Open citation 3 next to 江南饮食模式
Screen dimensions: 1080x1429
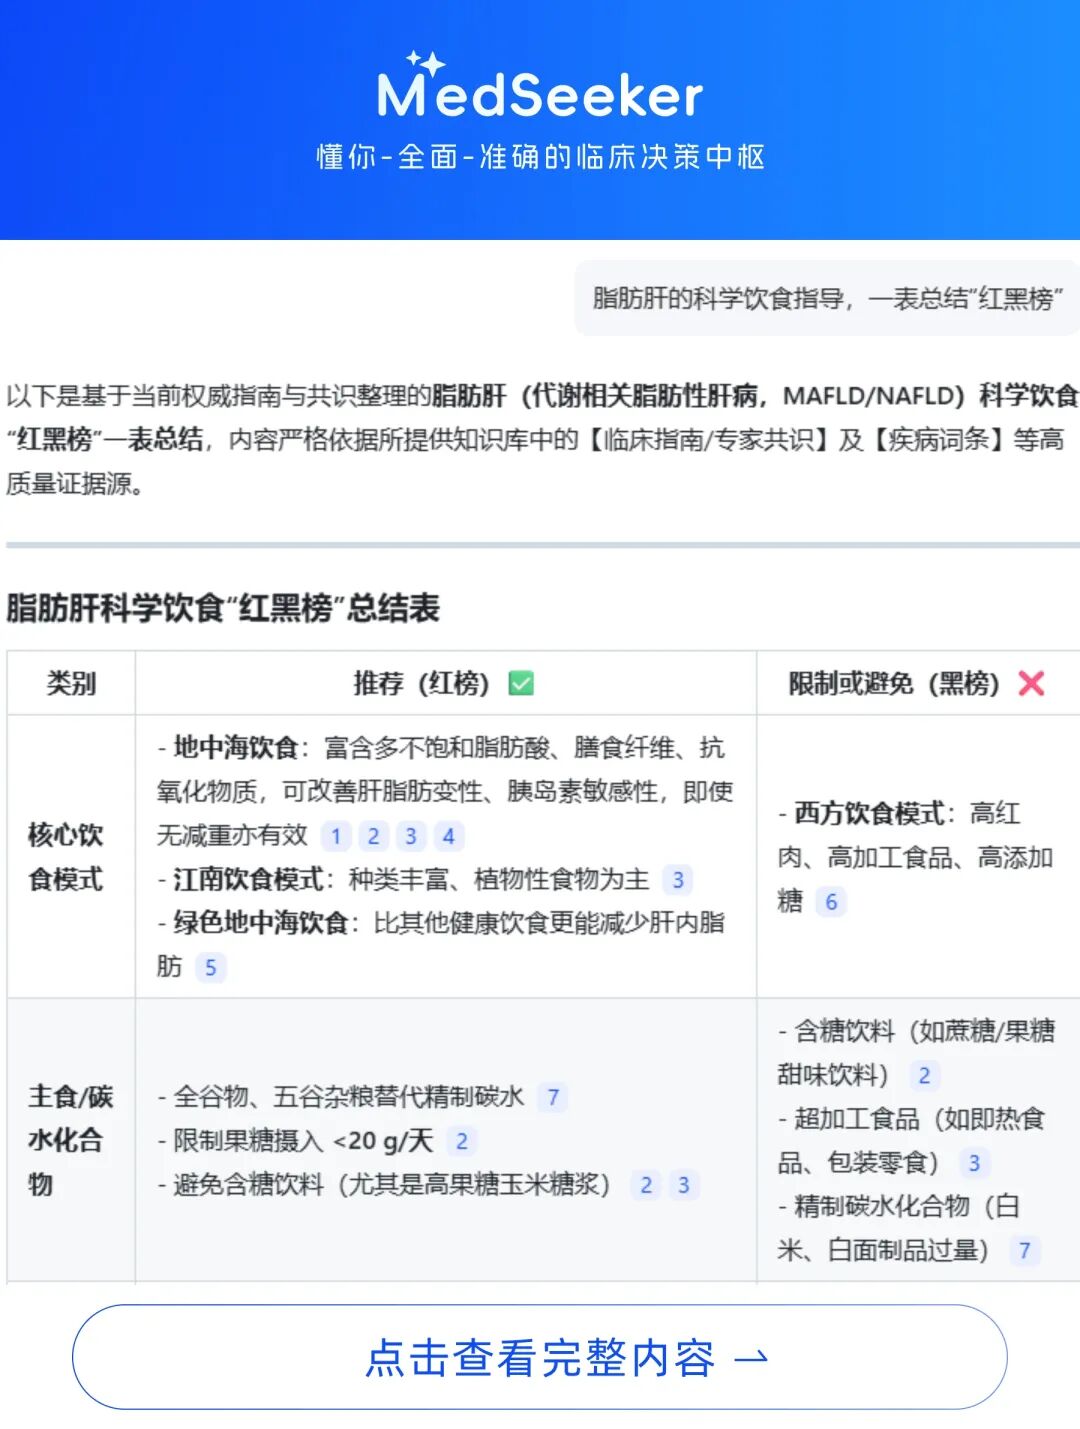(678, 880)
